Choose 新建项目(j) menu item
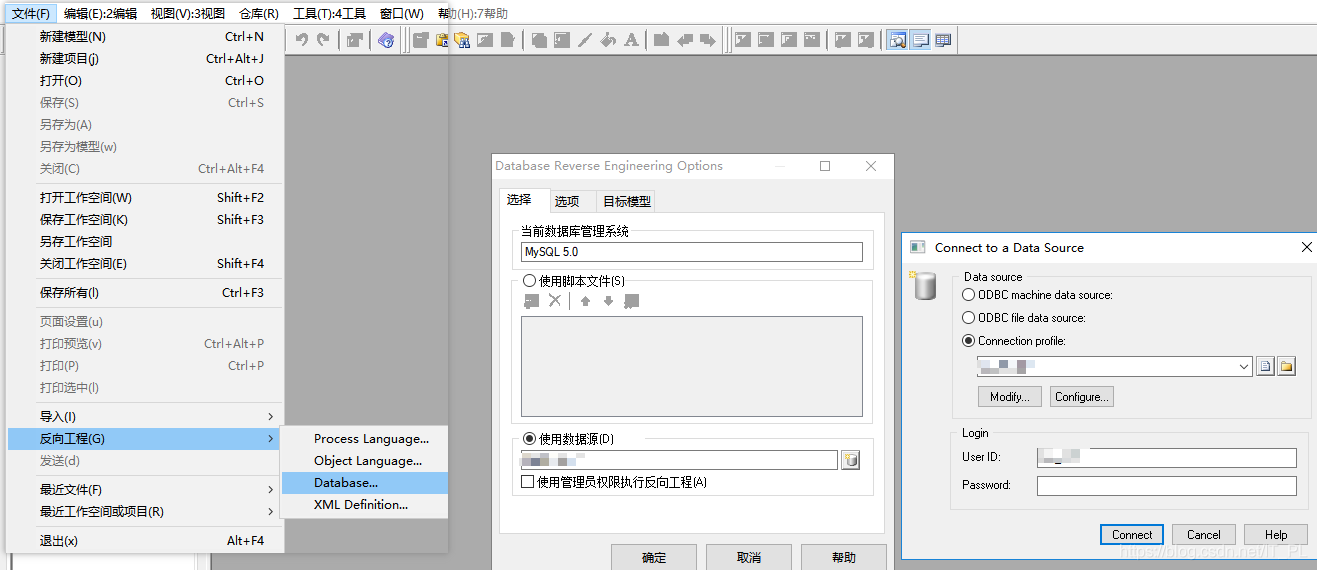 point(146,58)
